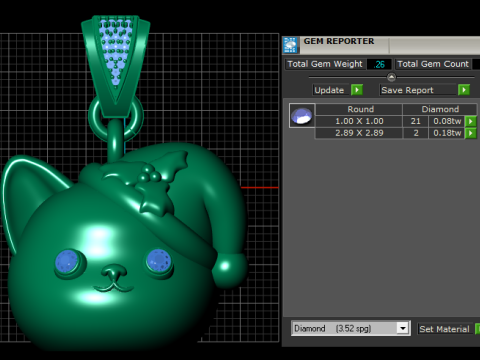Collapse the panel using the circular arrow handle
The width and height of the screenshot is (480, 360).
pos(391,78)
